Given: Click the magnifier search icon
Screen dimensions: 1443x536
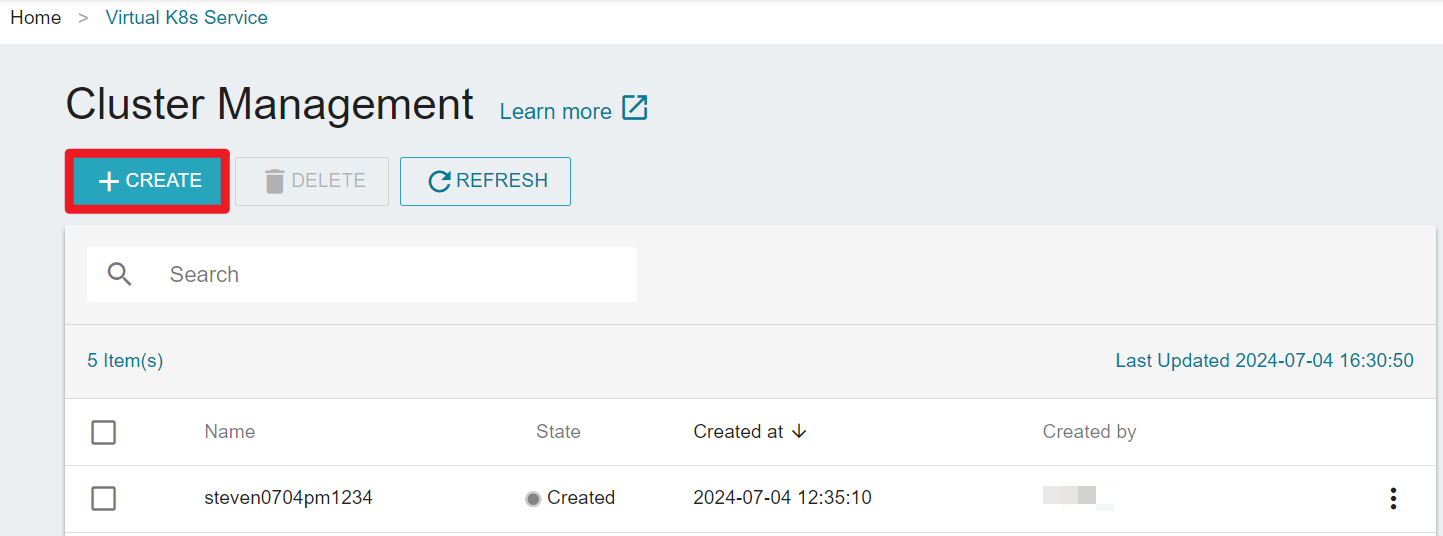Looking at the screenshot, I should [120, 274].
